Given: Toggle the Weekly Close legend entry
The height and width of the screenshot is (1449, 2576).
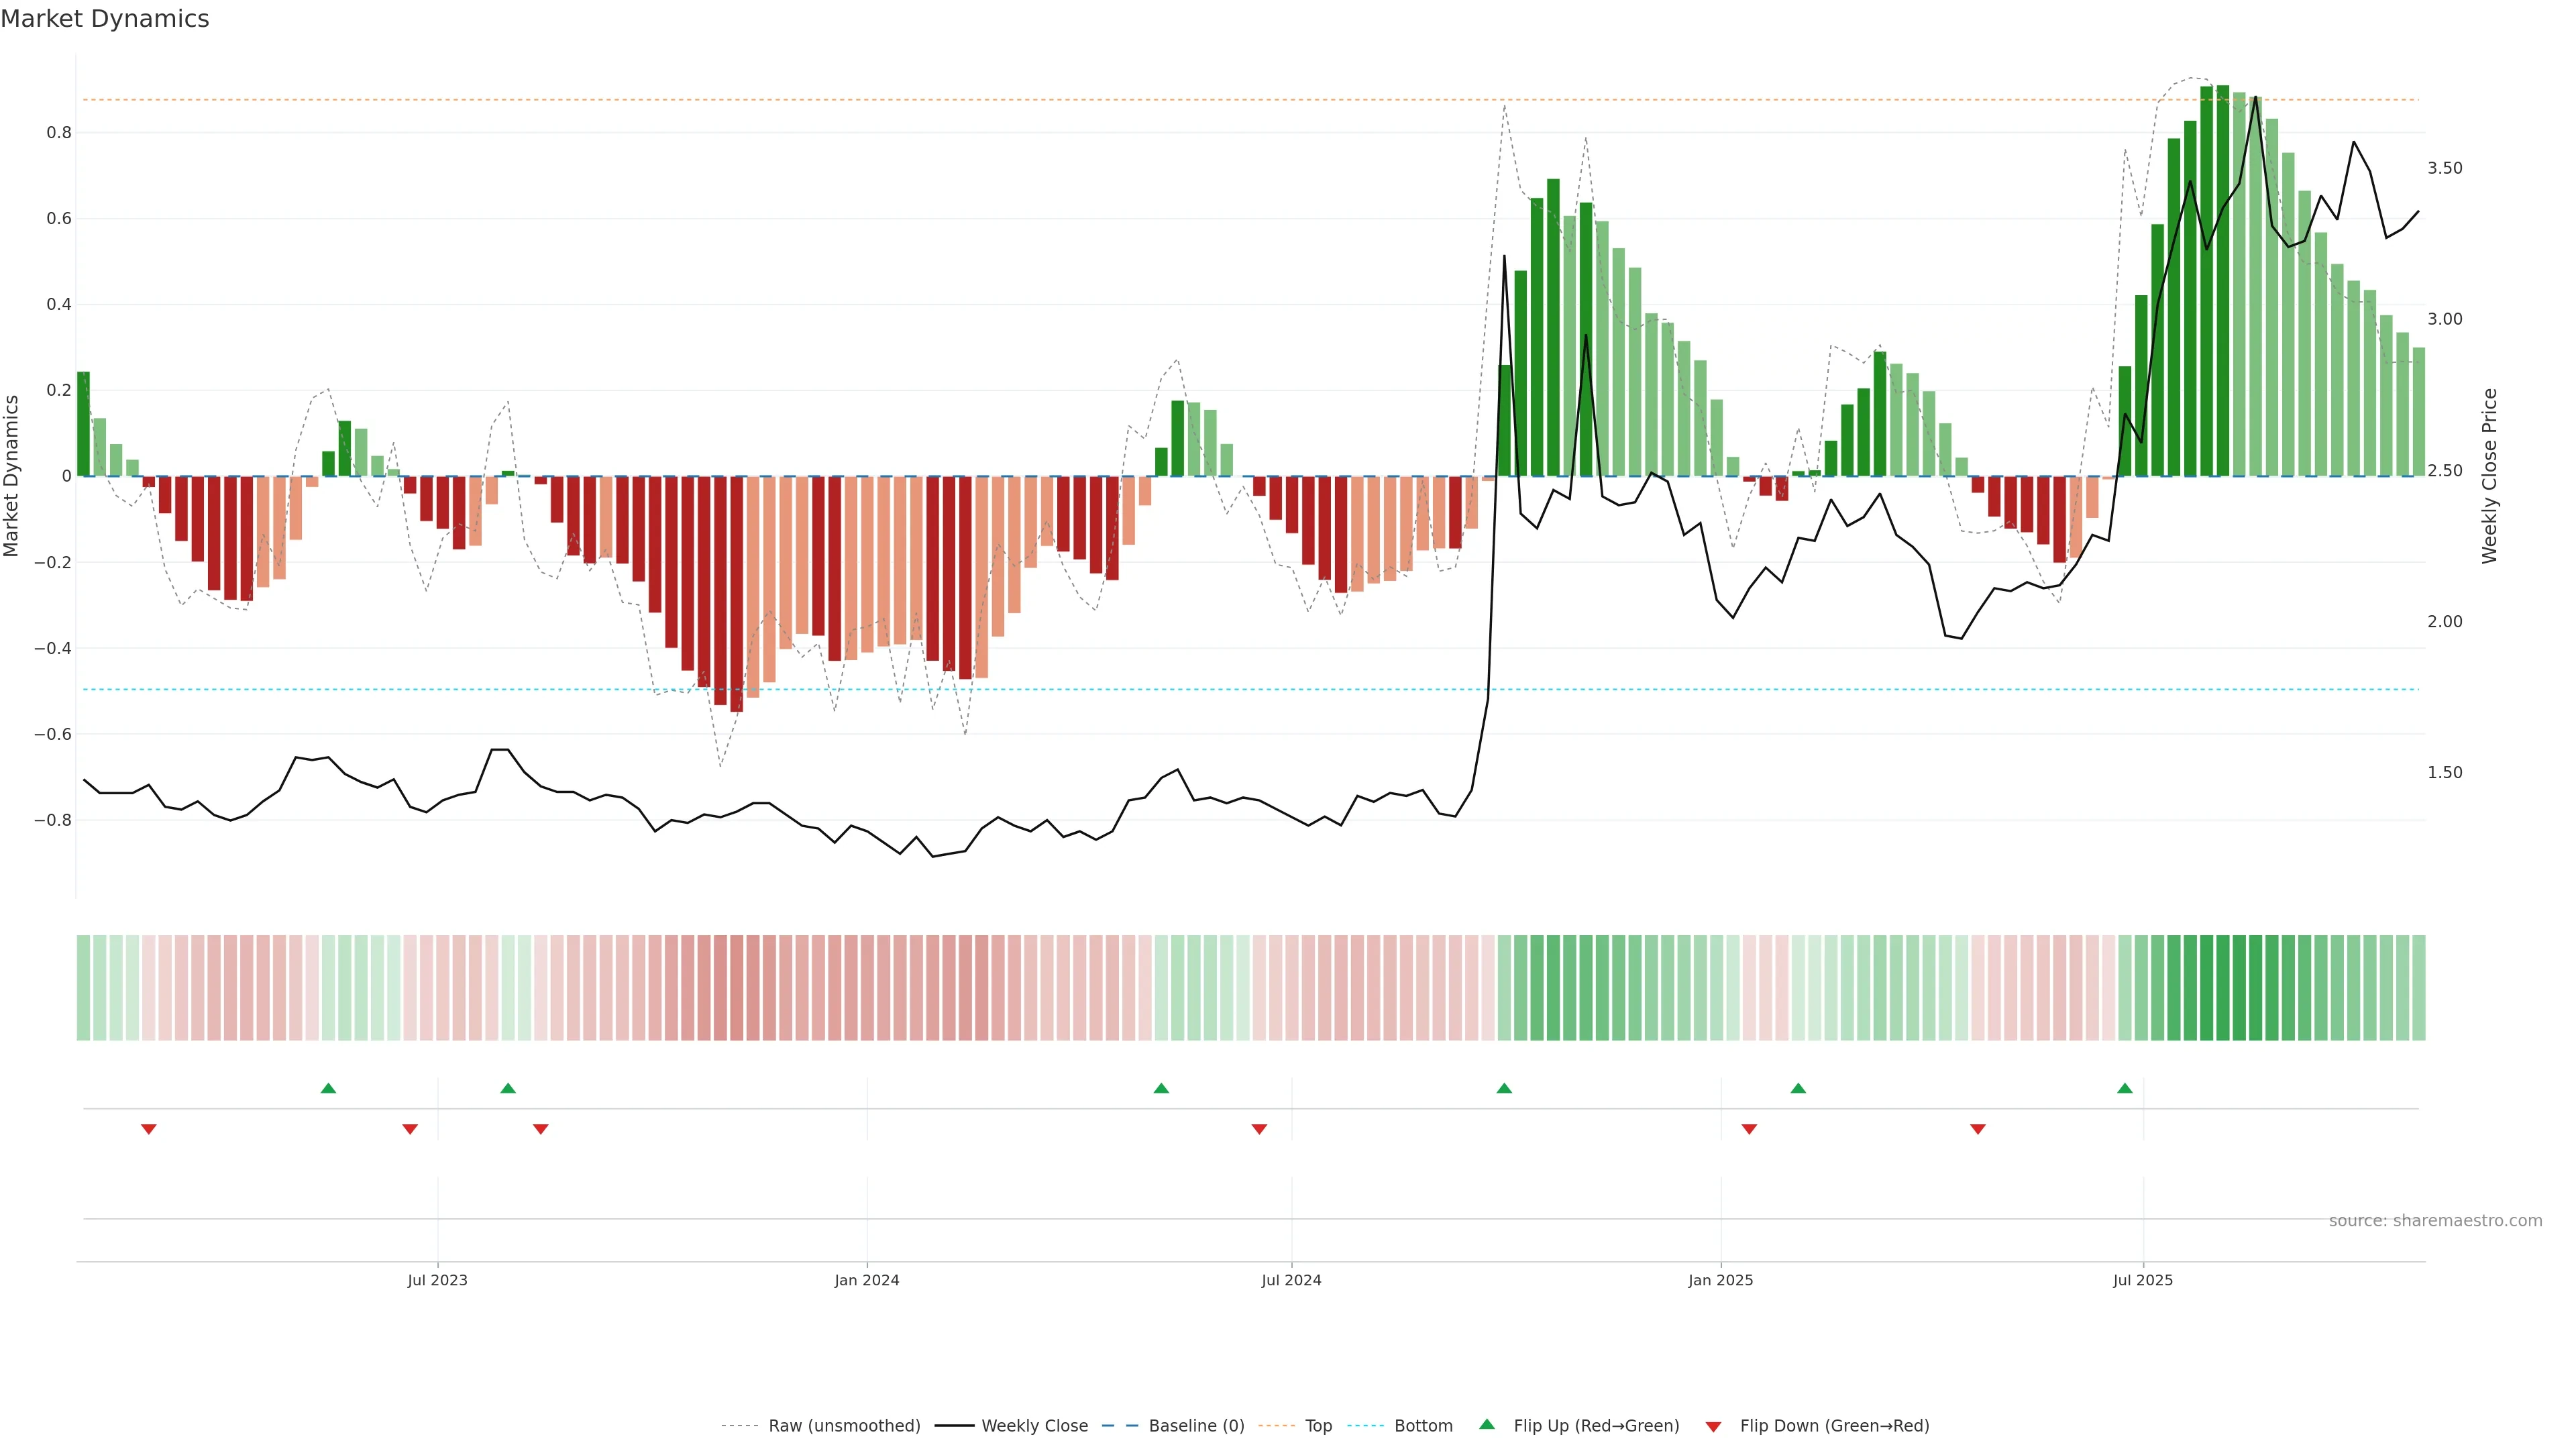Looking at the screenshot, I should point(1034,1426).
